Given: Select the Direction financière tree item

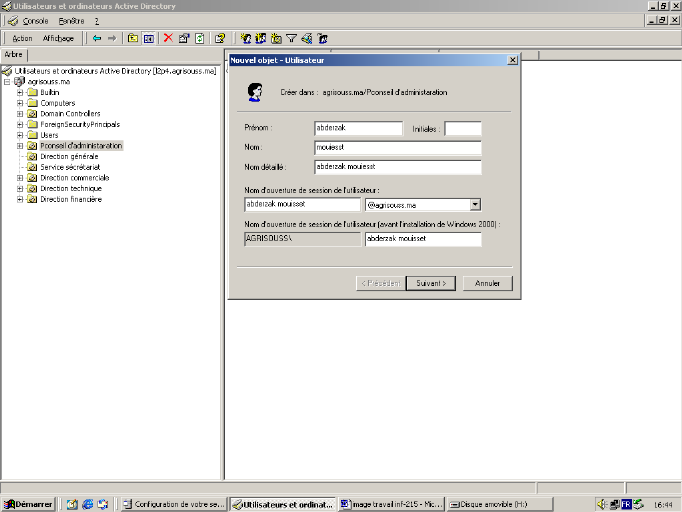Looking at the screenshot, I should [71, 199].
